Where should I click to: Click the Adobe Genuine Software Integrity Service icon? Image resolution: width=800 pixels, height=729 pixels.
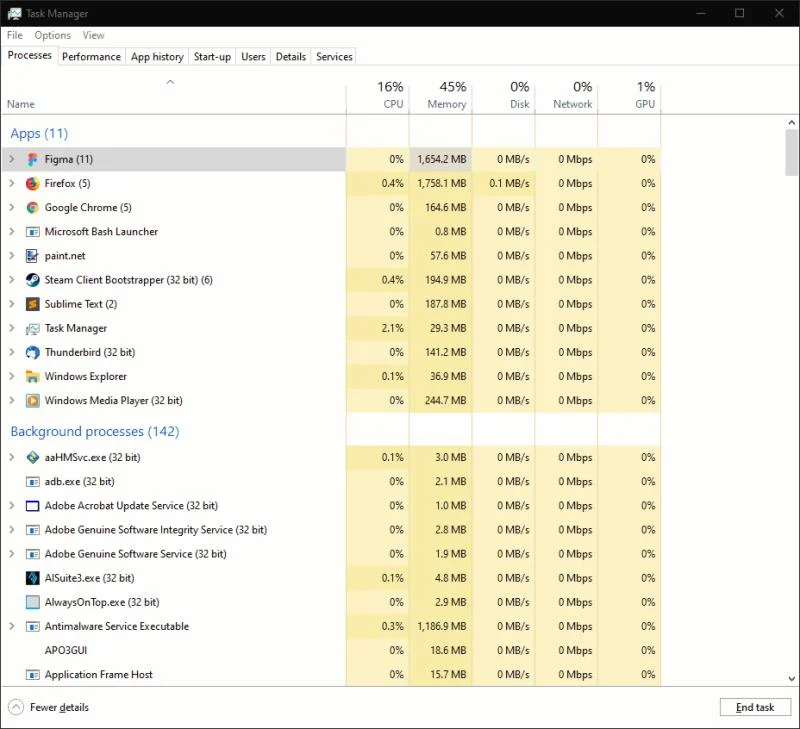33,530
